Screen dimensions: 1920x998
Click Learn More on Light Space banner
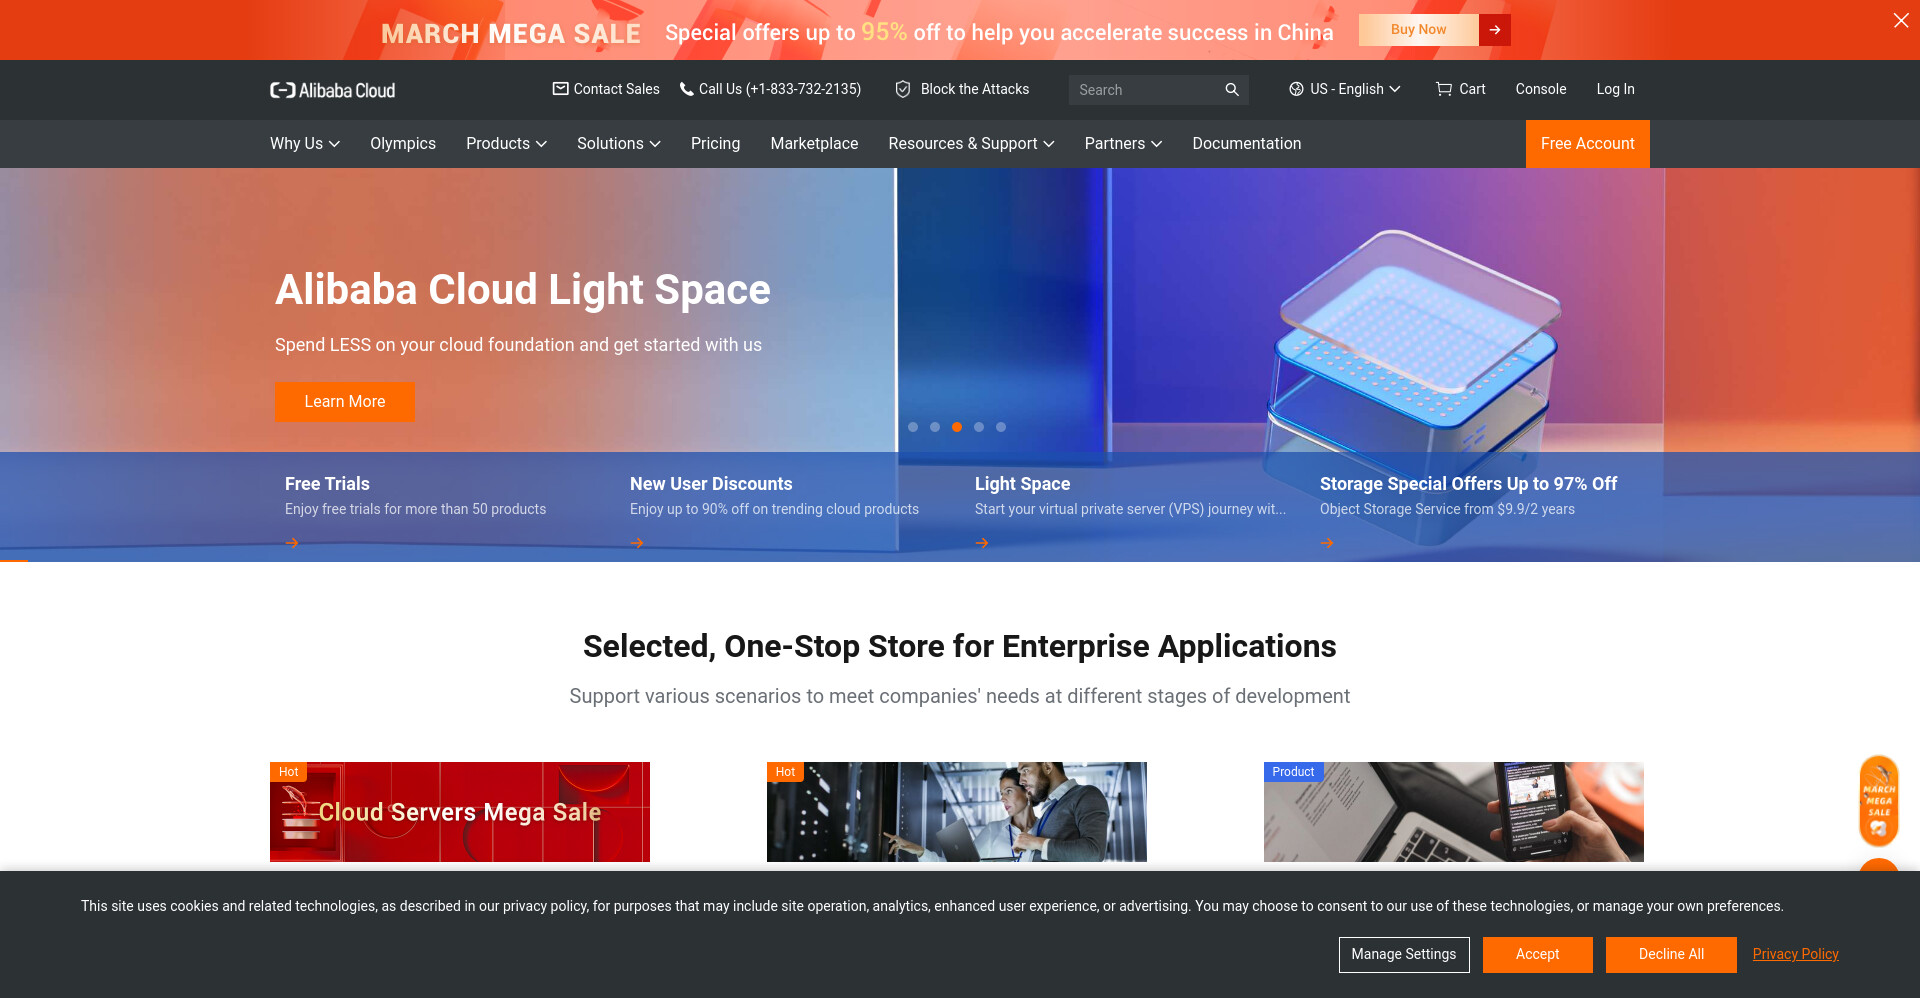click(x=345, y=401)
